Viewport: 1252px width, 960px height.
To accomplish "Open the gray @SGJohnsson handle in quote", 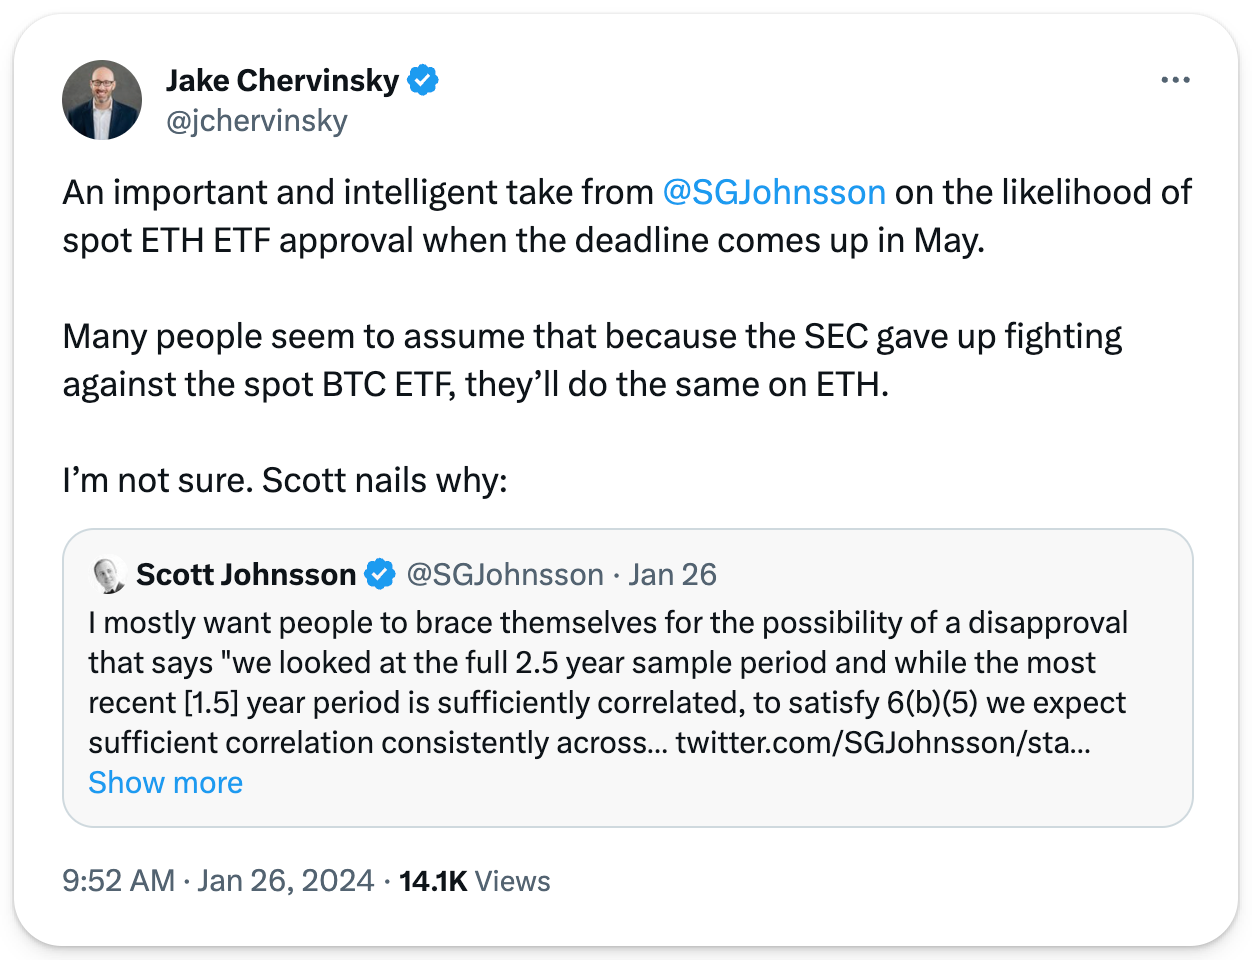I will [x=505, y=575].
